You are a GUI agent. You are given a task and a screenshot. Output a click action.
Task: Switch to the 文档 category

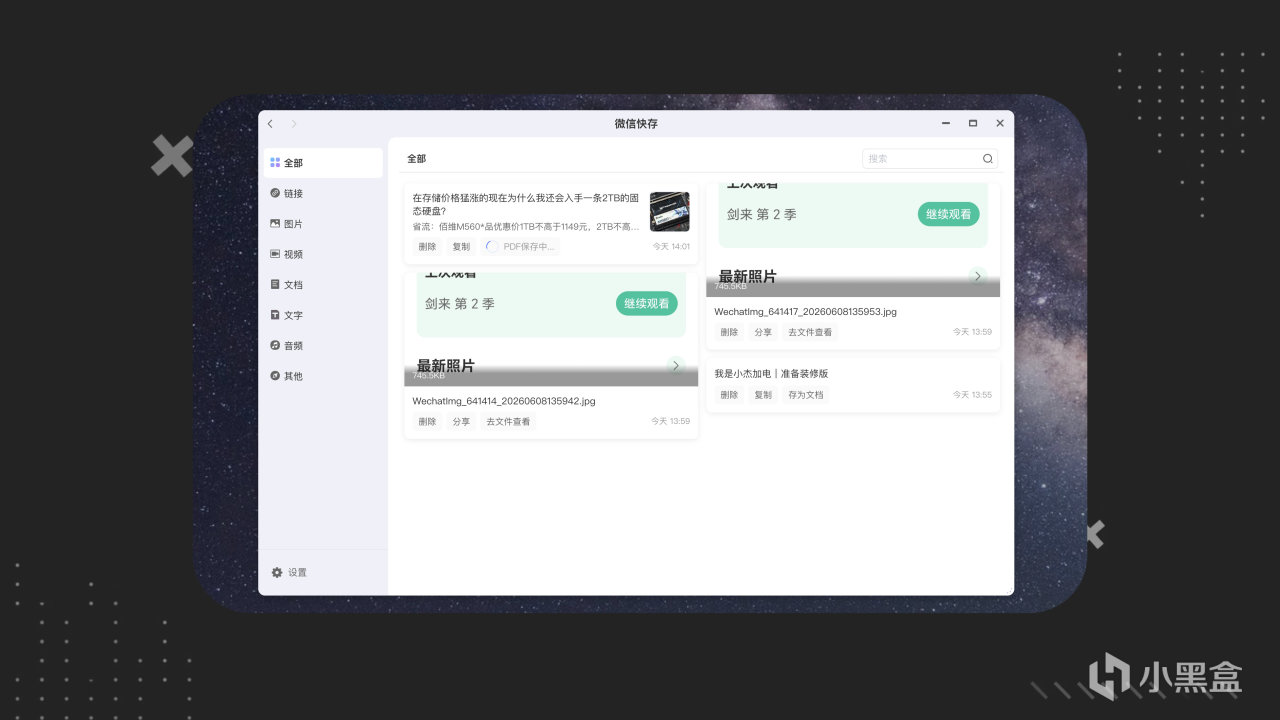(x=323, y=285)
